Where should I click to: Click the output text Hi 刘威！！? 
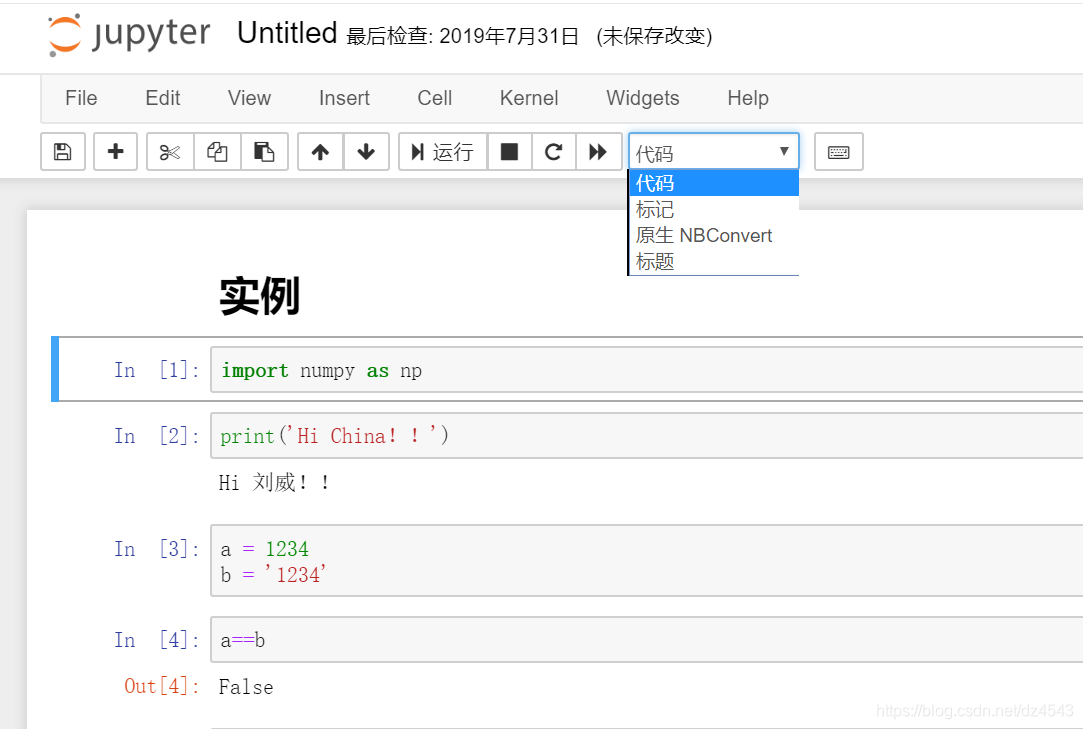(x=274, y=482)
